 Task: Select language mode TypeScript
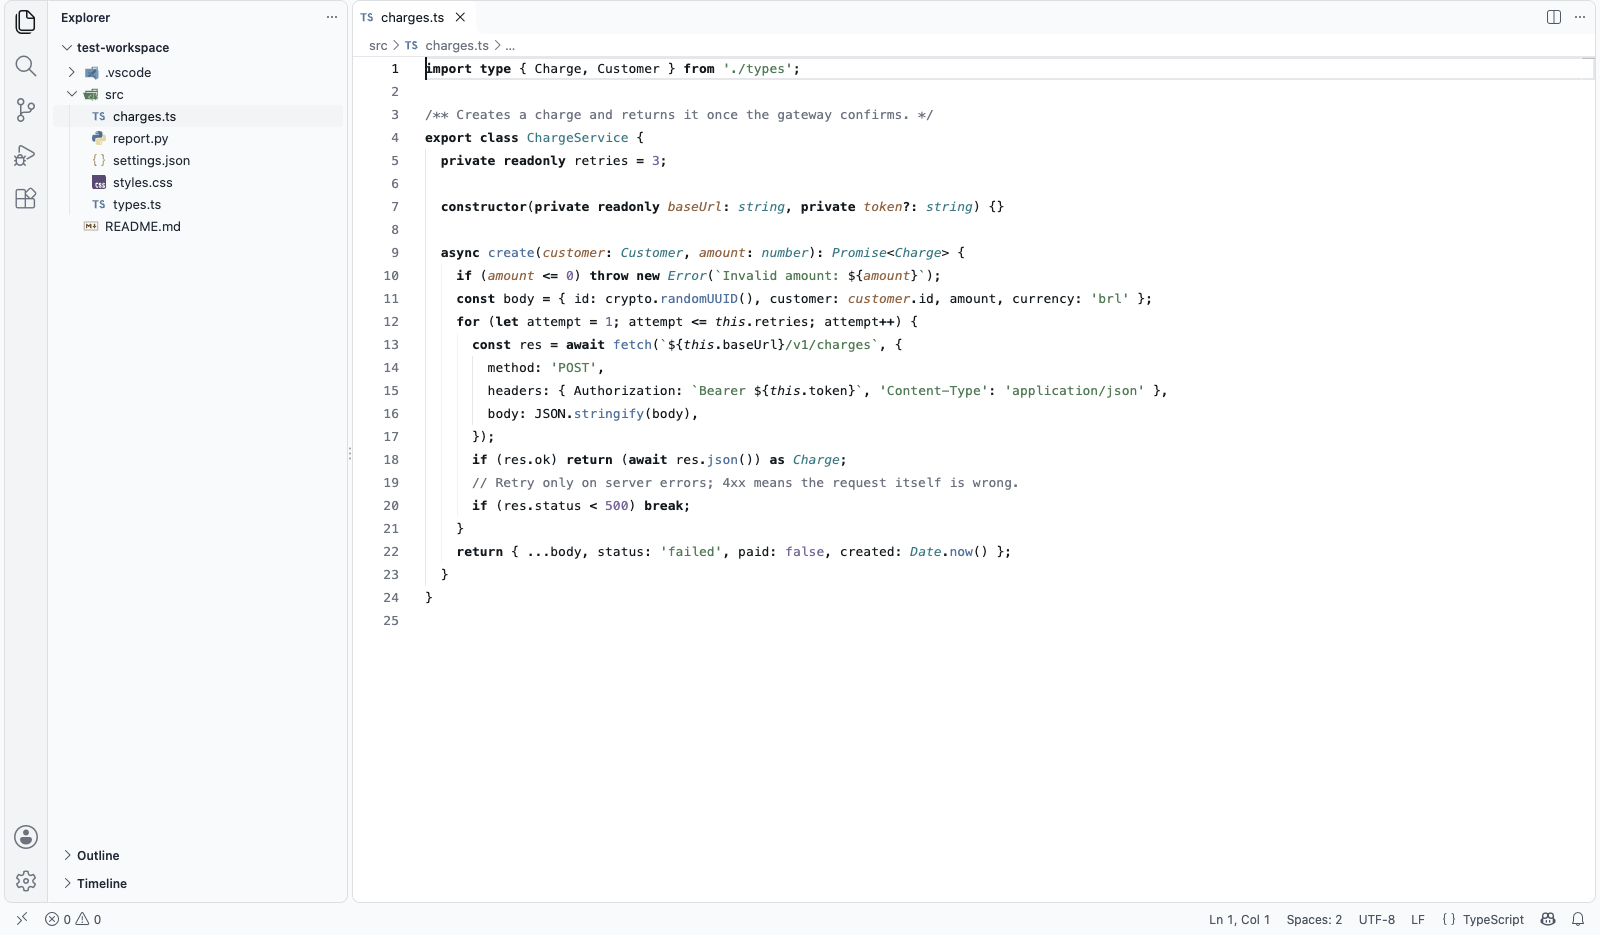[1493, 919]
